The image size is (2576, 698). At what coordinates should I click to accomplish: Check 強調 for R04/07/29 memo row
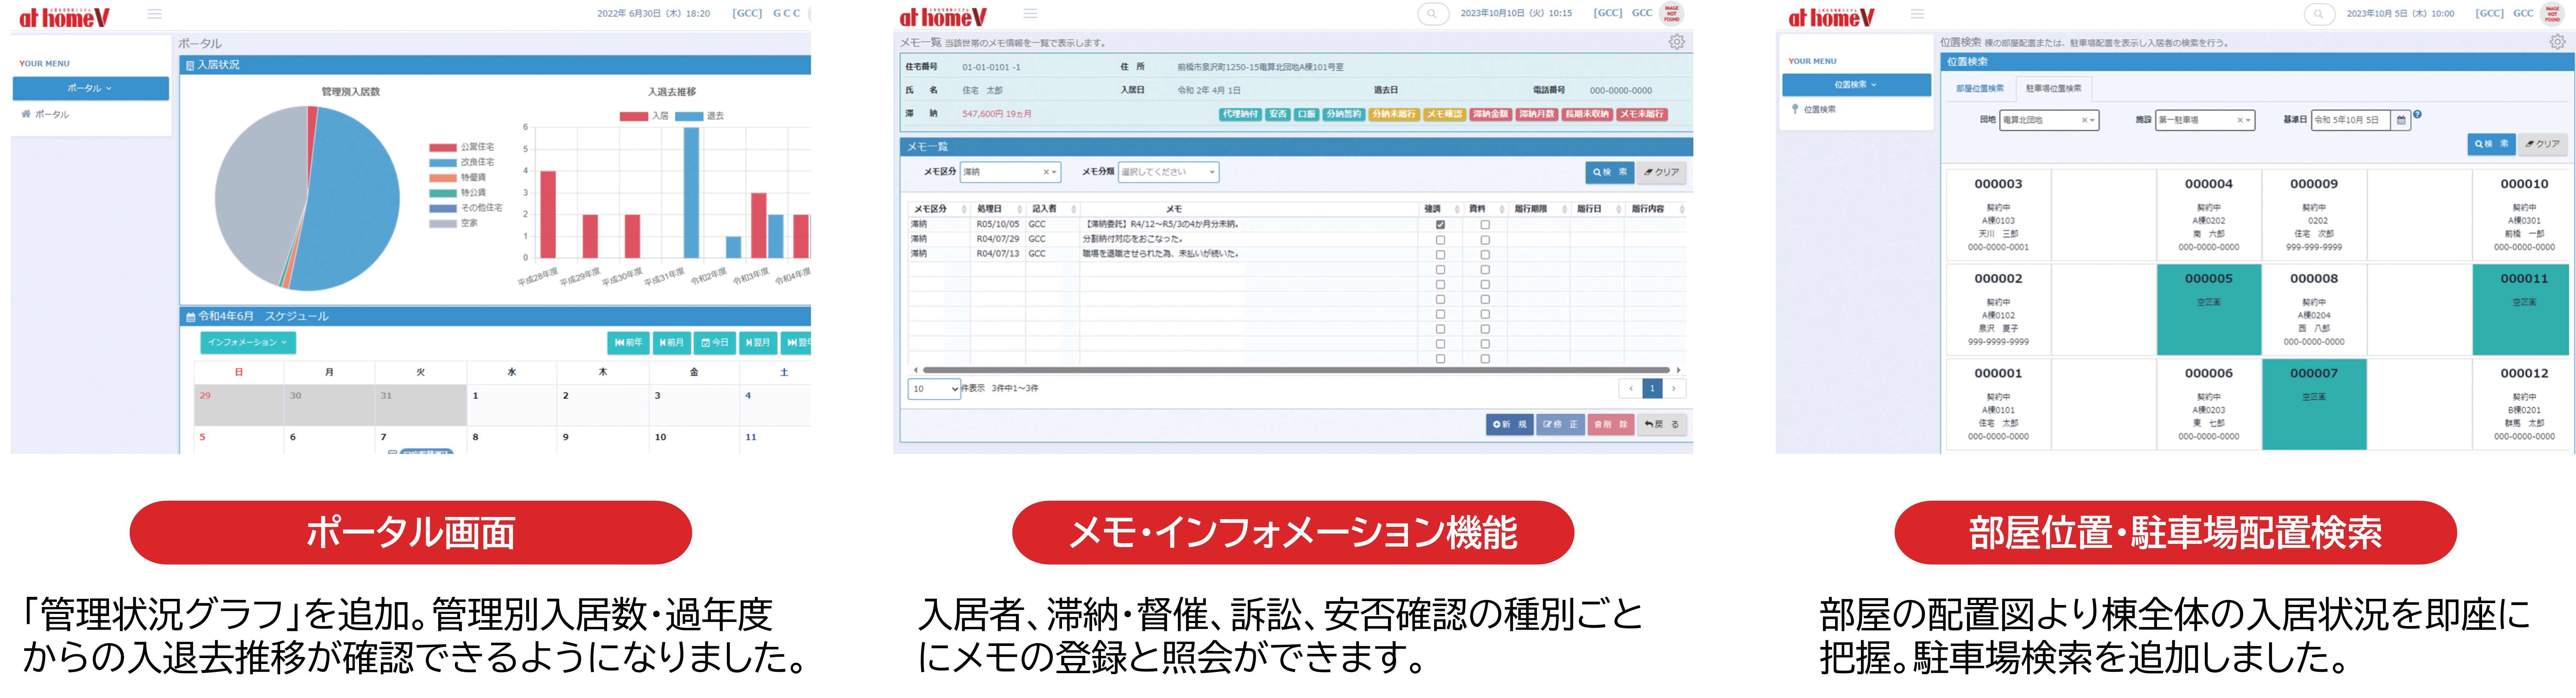[1440, 240]
